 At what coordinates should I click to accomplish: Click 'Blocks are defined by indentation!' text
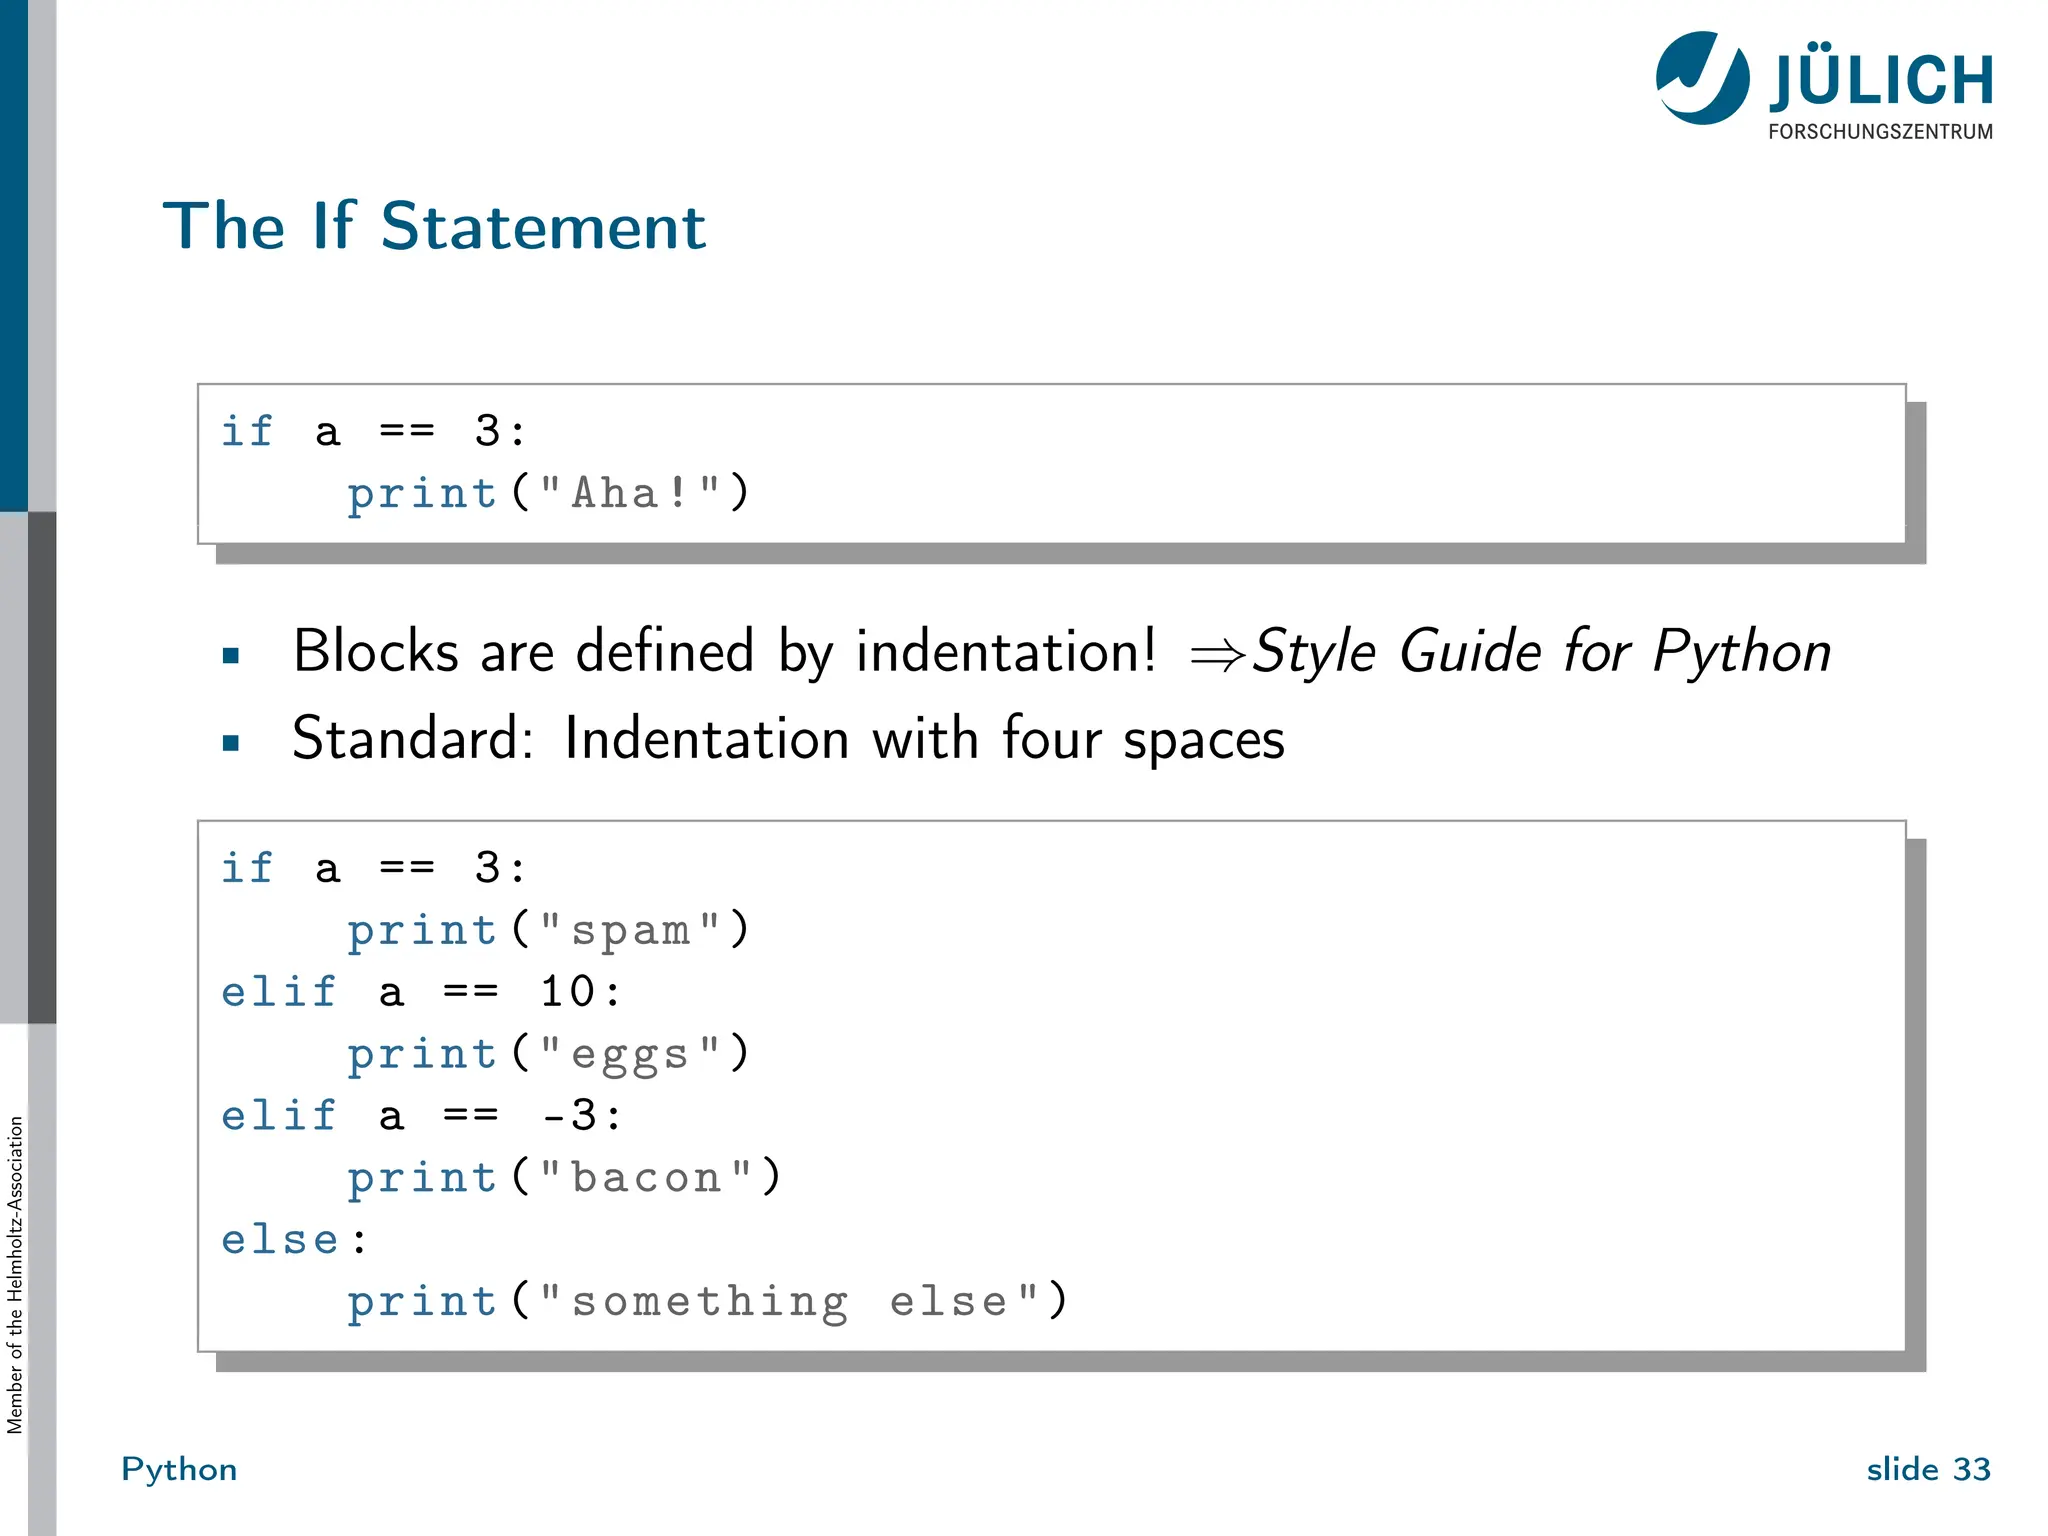click(725, 652)
